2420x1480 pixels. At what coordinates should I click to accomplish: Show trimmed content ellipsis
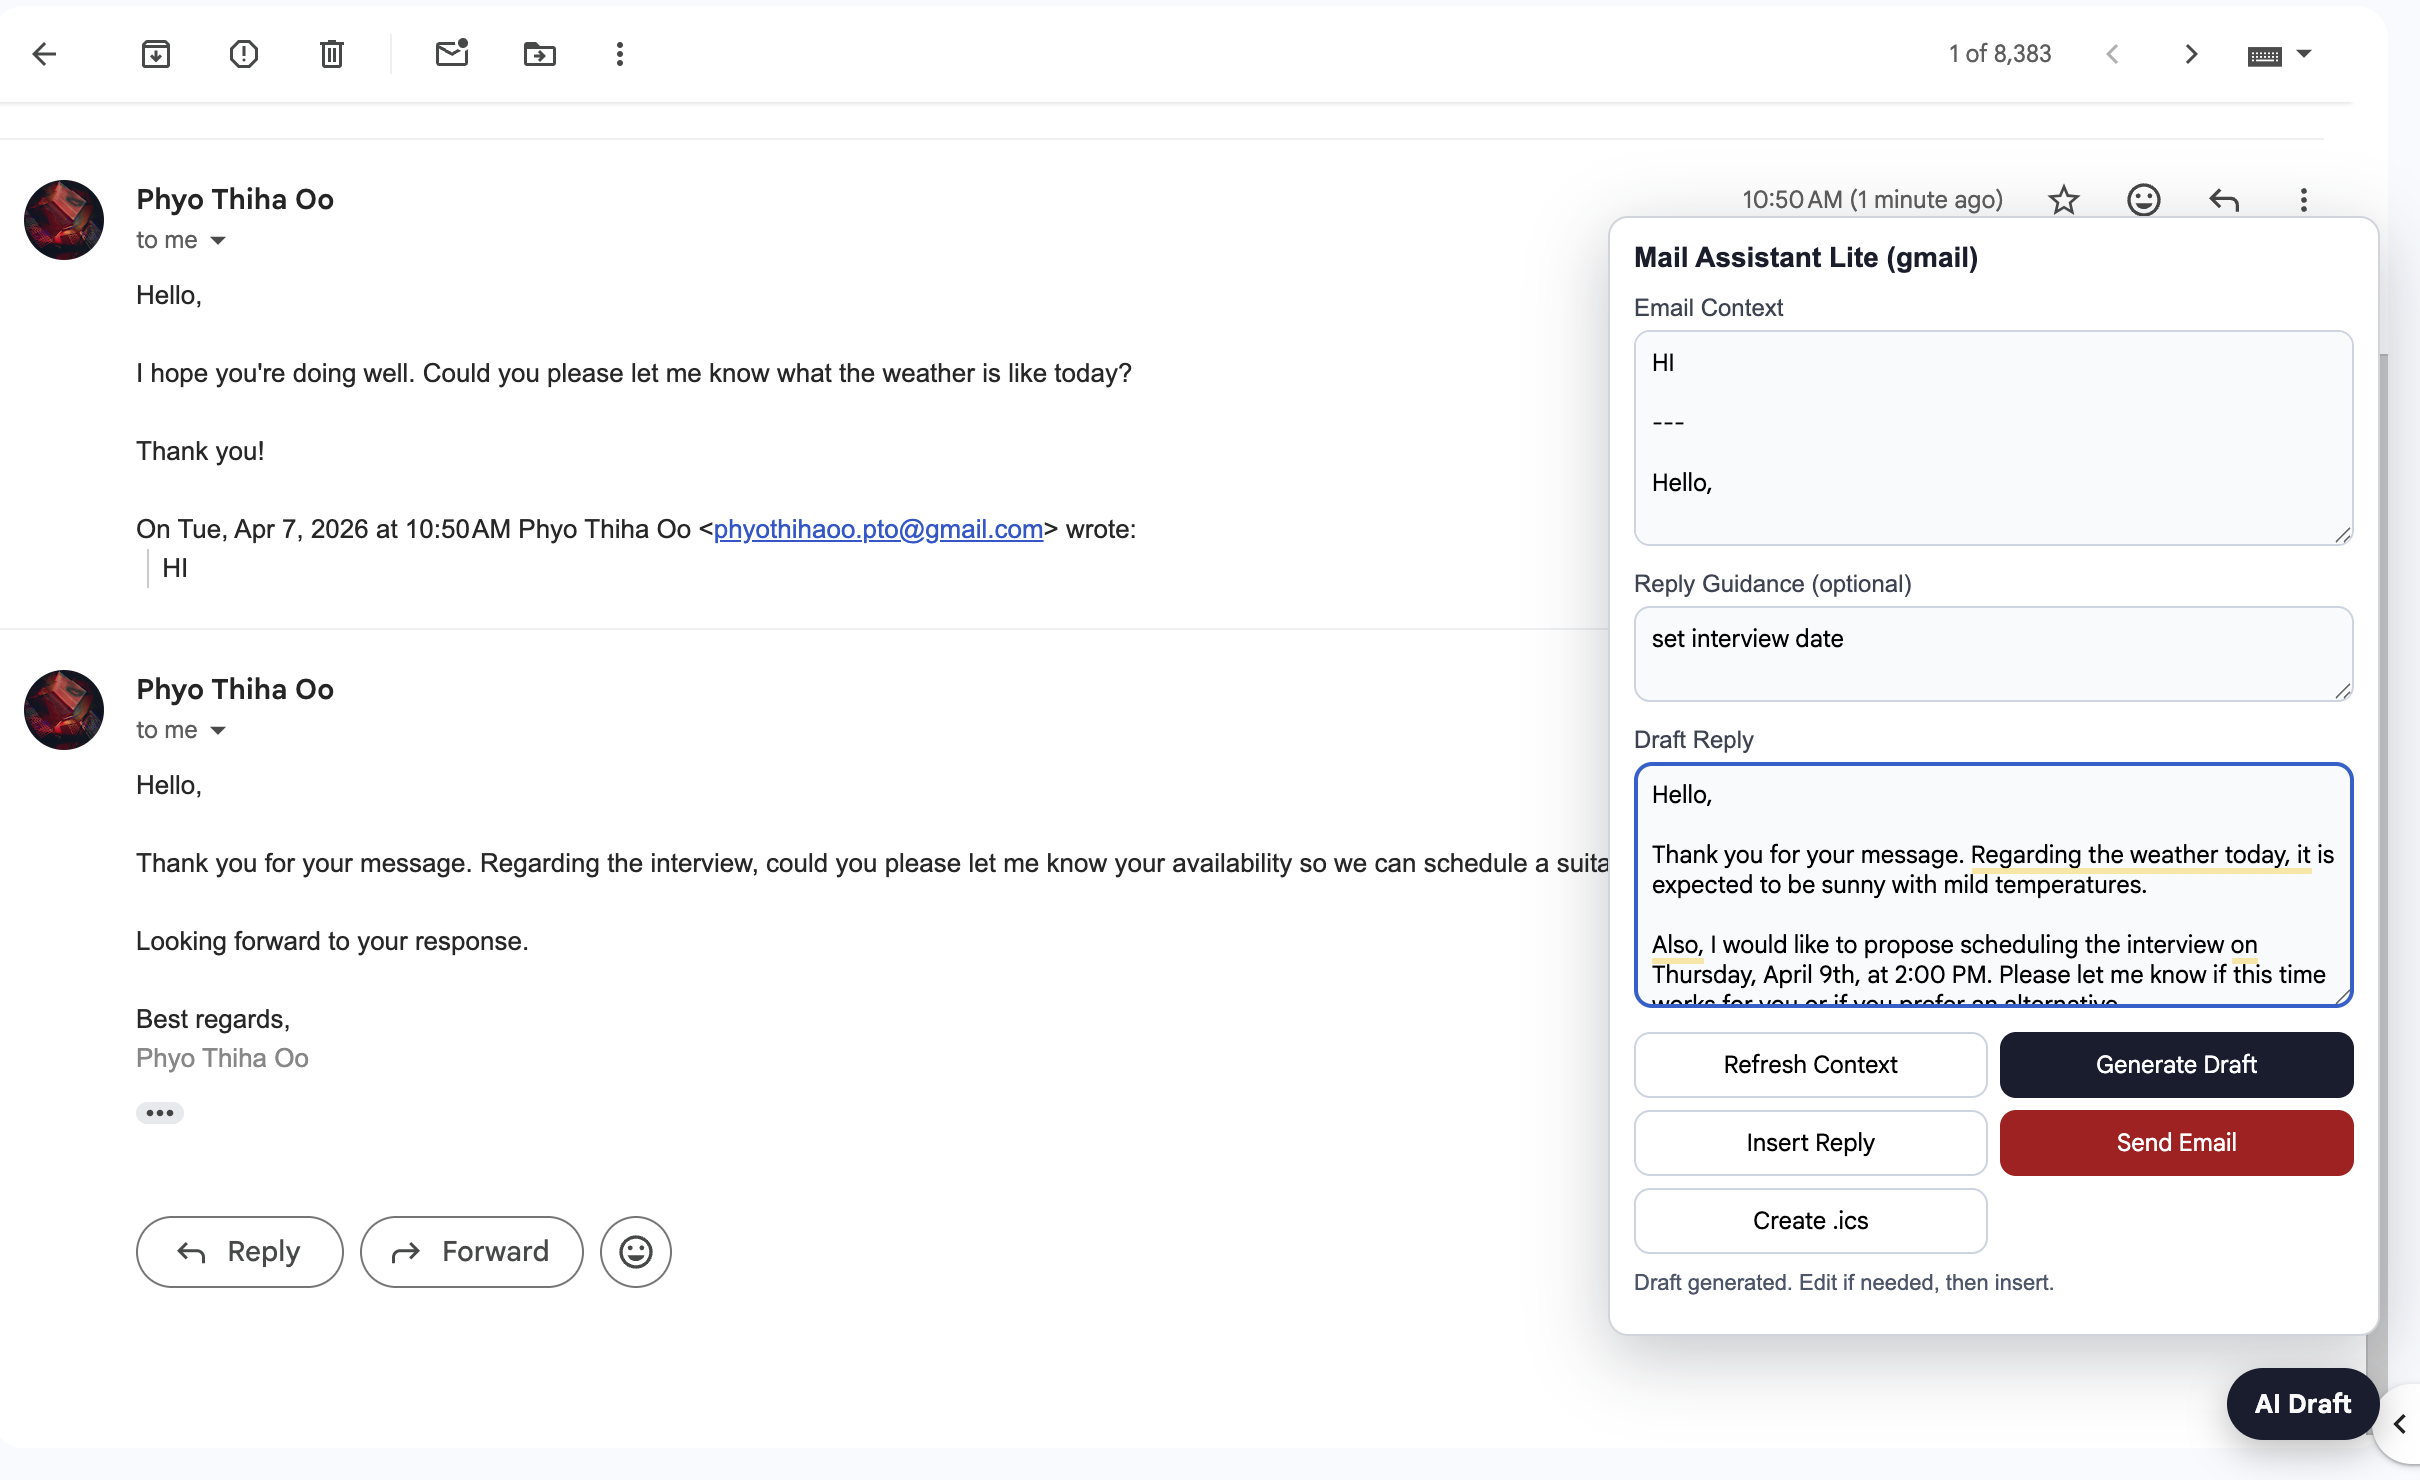(160, 1113)
